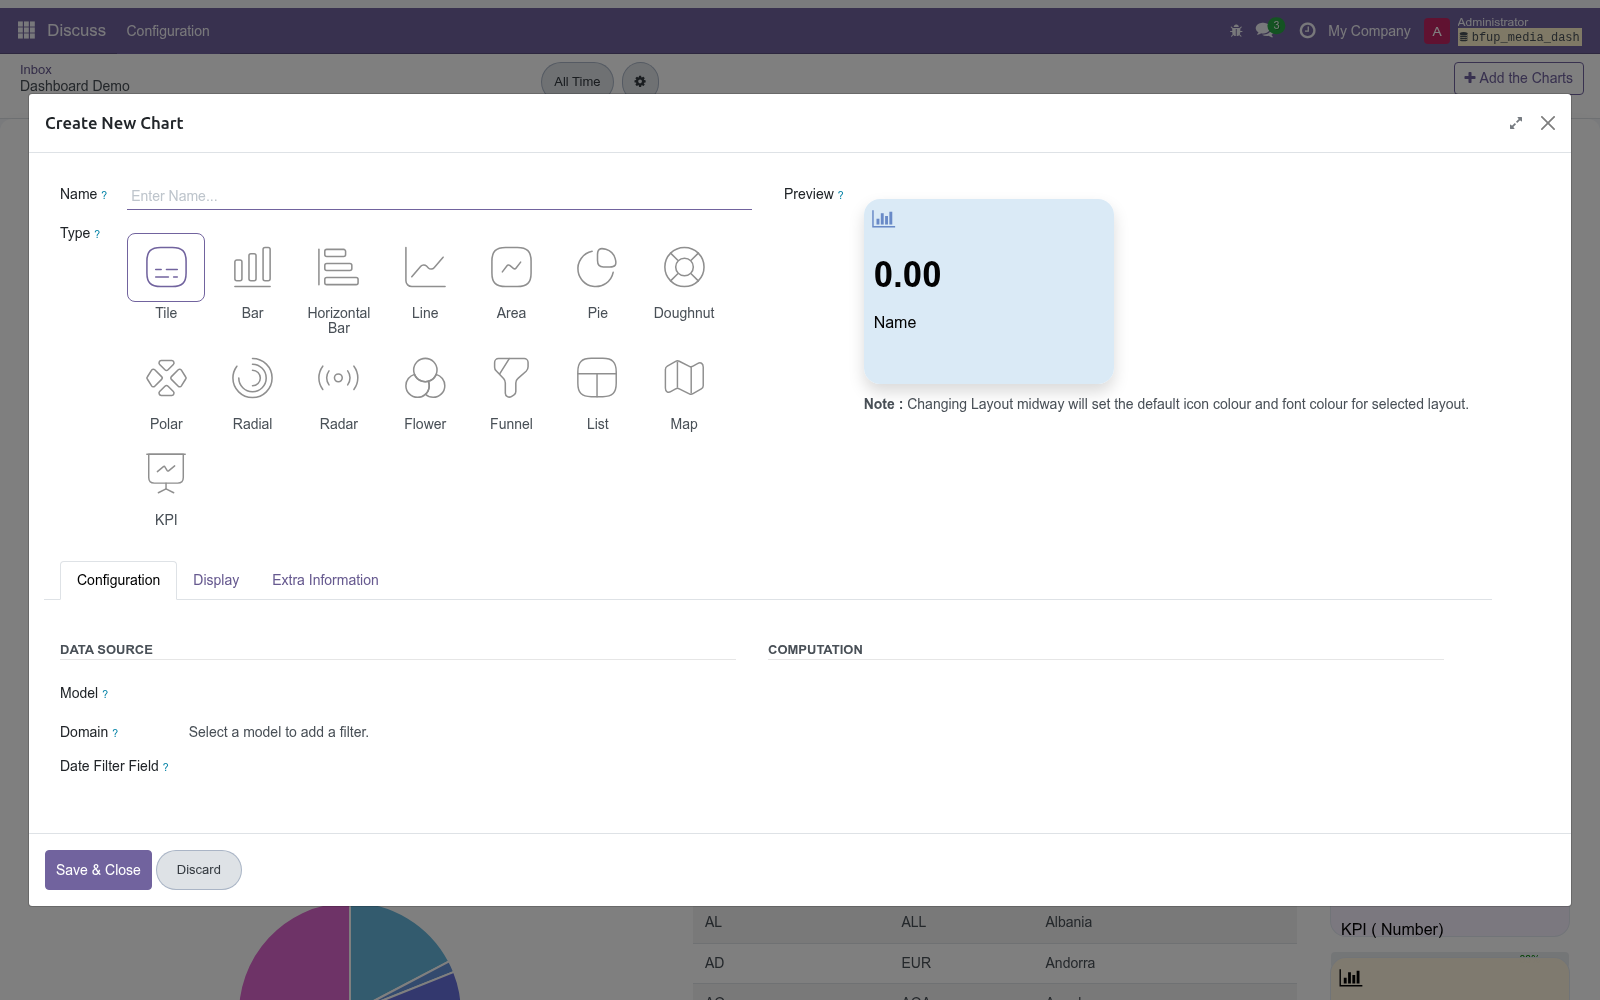Click the Domain help question mark
Screen dimensions: 1600x1000
(x=115, y=733)
